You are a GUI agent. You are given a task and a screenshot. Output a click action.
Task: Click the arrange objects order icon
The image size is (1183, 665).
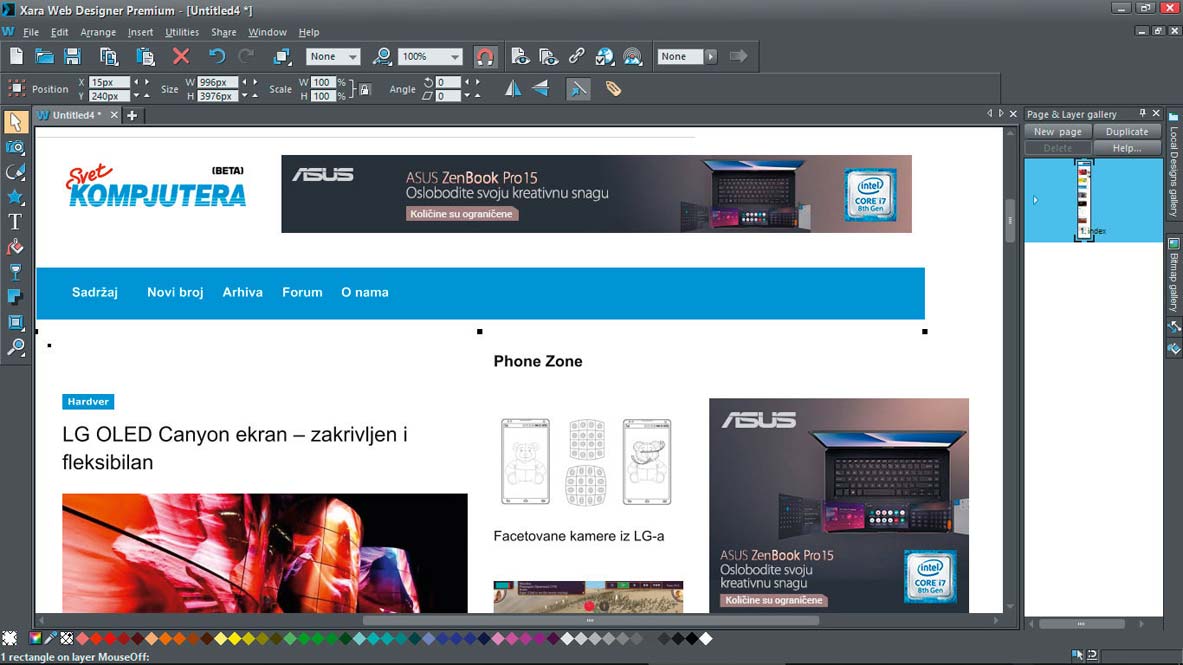click(282, 56)
